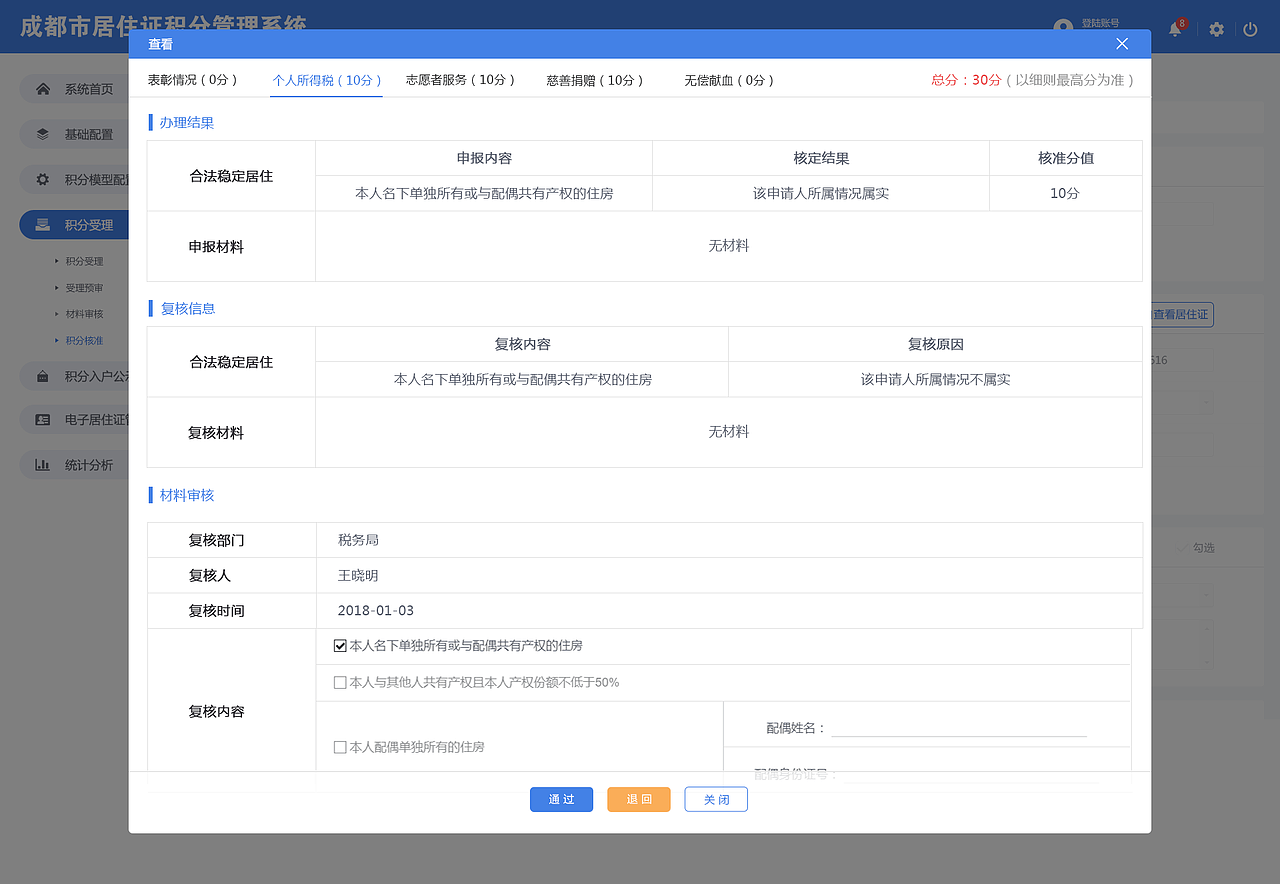This screenshot has width=1280, height=884.
Task: Switch to 慈善捐赠 (10分) tab
Action: click(x=595, y=80)
